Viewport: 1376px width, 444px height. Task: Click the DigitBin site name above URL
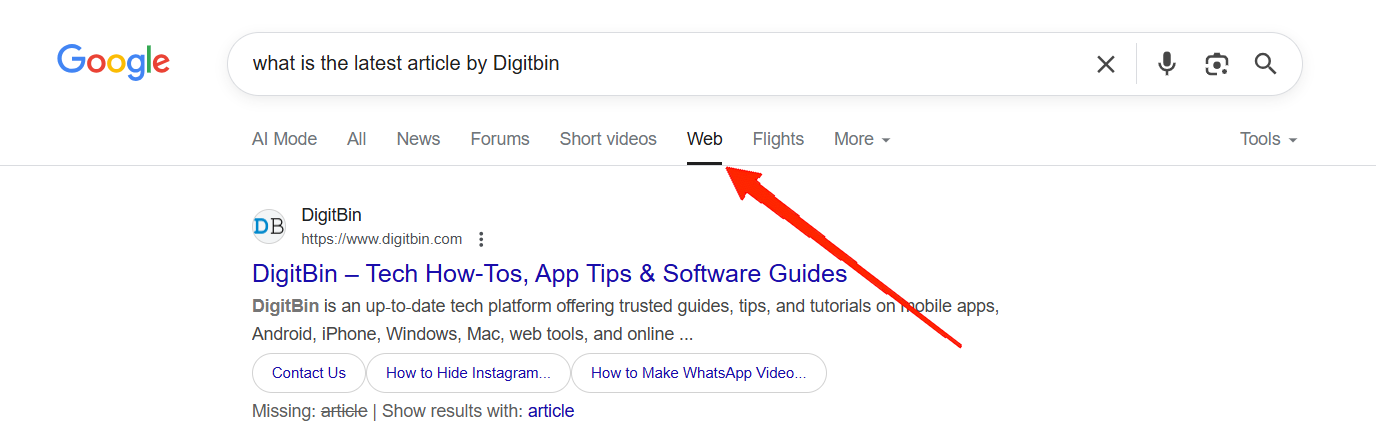pyautogui.click(x=331, y=215)
